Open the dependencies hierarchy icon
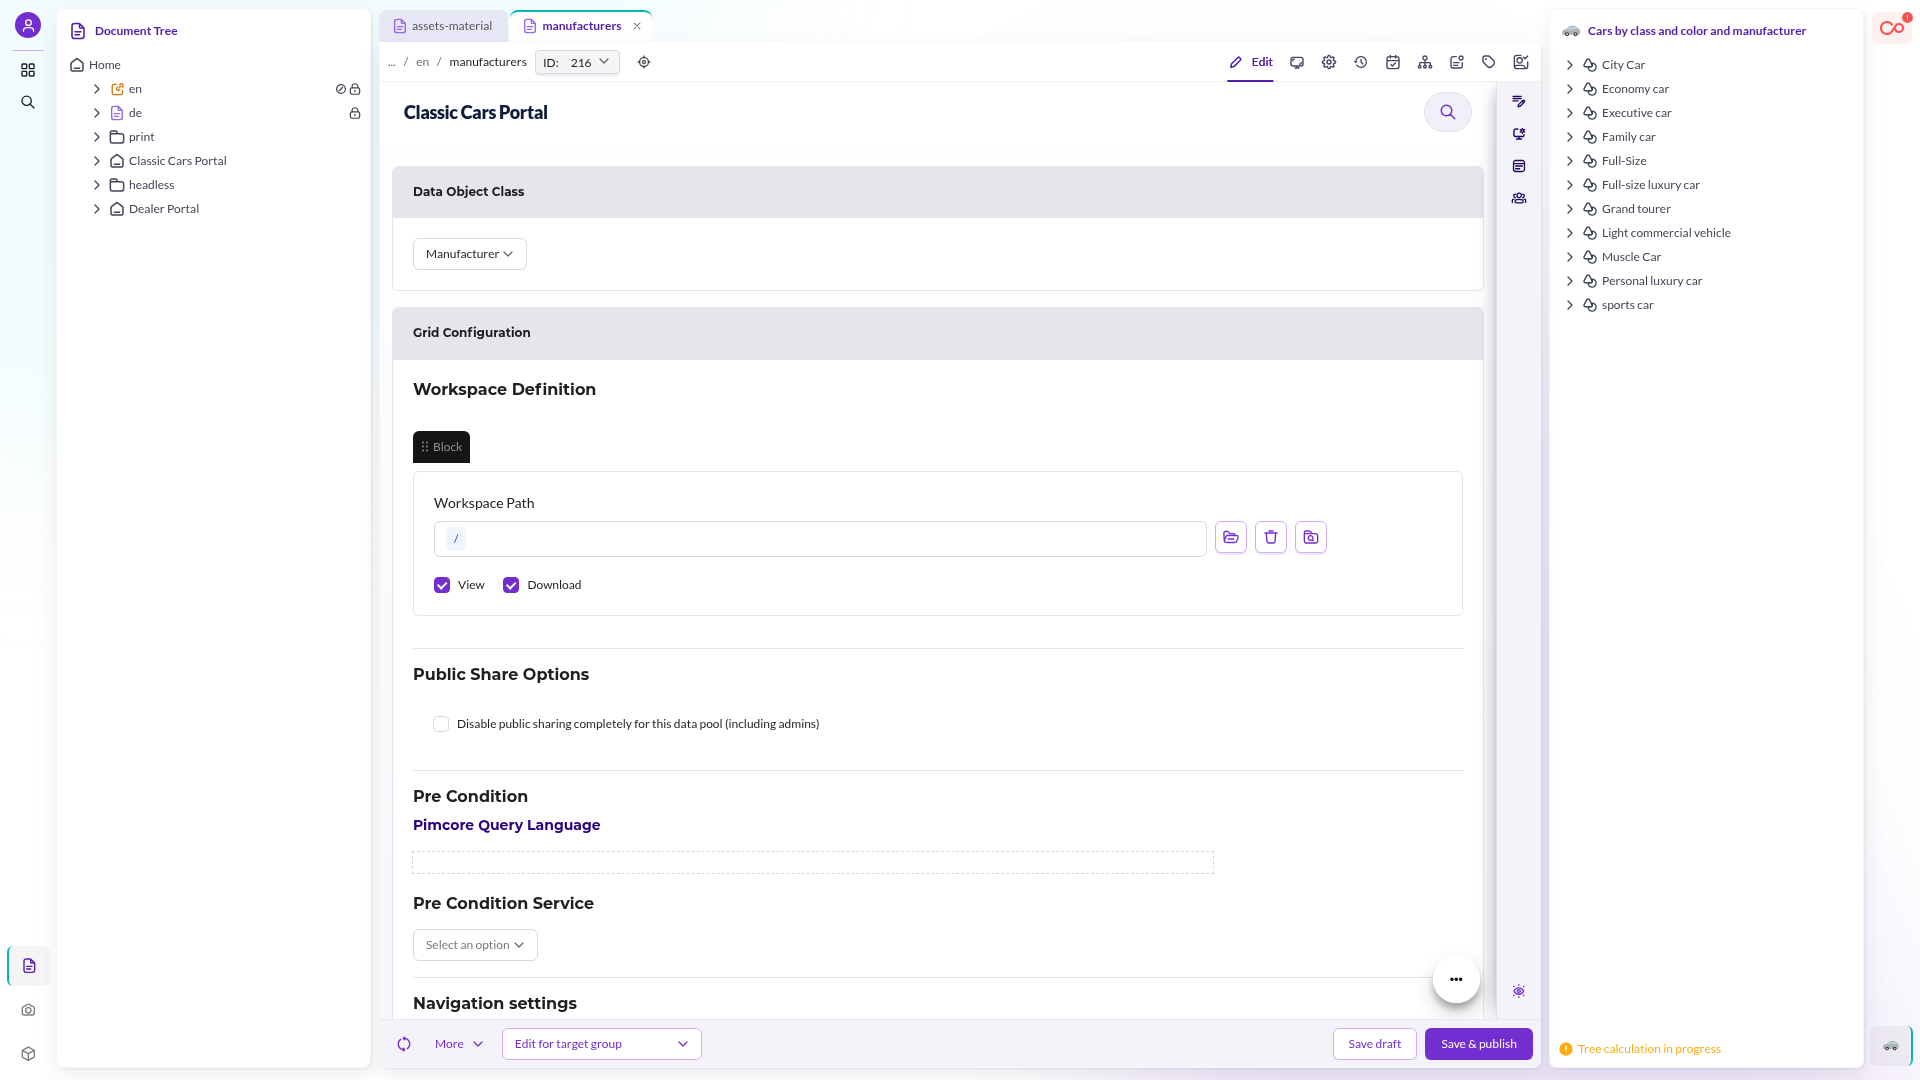Screen dimensions: 1920x1080 (x=1425, y=62)
